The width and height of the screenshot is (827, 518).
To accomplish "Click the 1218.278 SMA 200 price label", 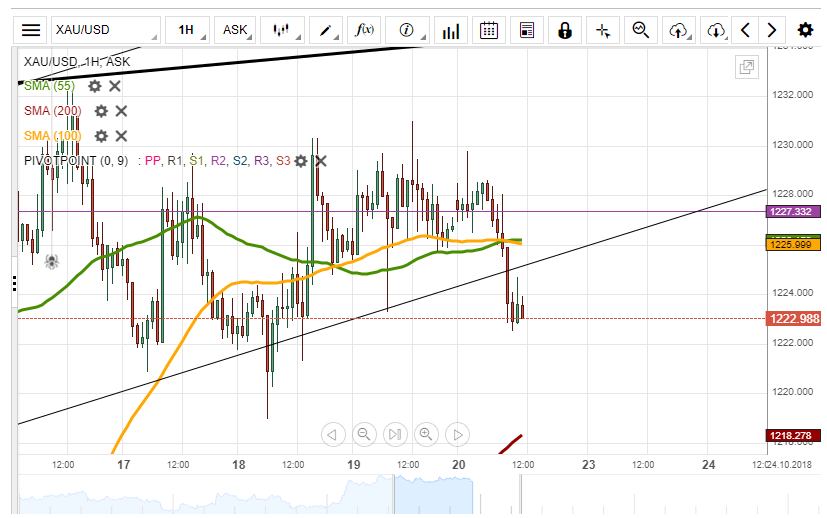I will point(793,436).
